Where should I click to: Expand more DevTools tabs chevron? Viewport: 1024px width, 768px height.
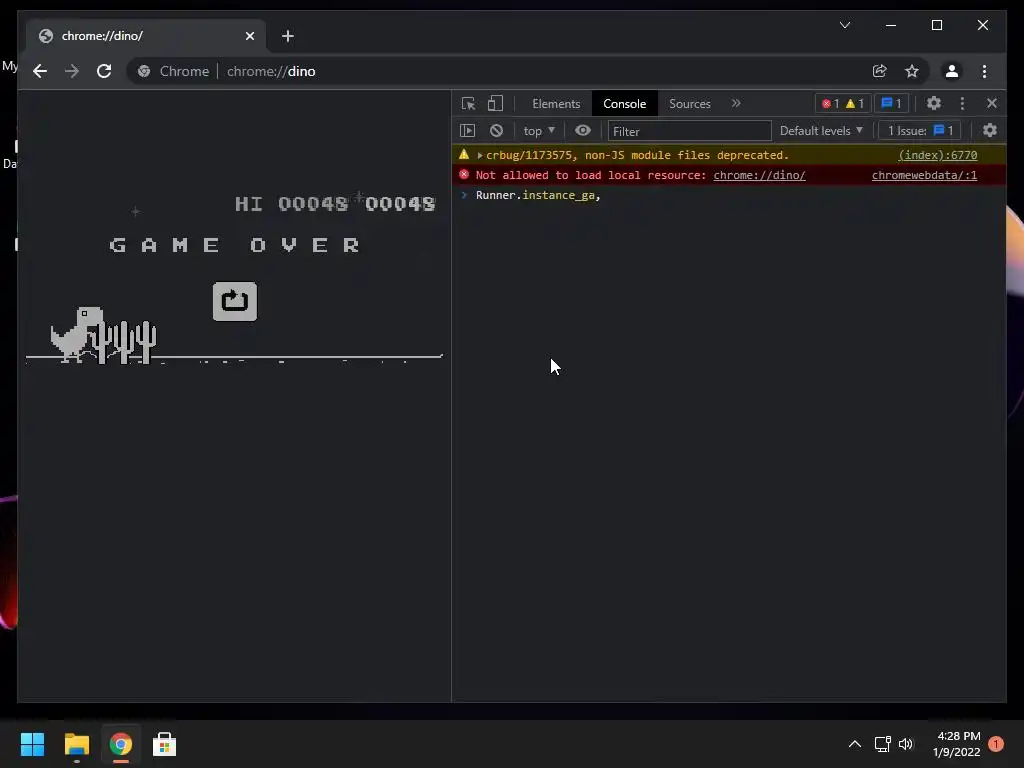pos(736,103)
